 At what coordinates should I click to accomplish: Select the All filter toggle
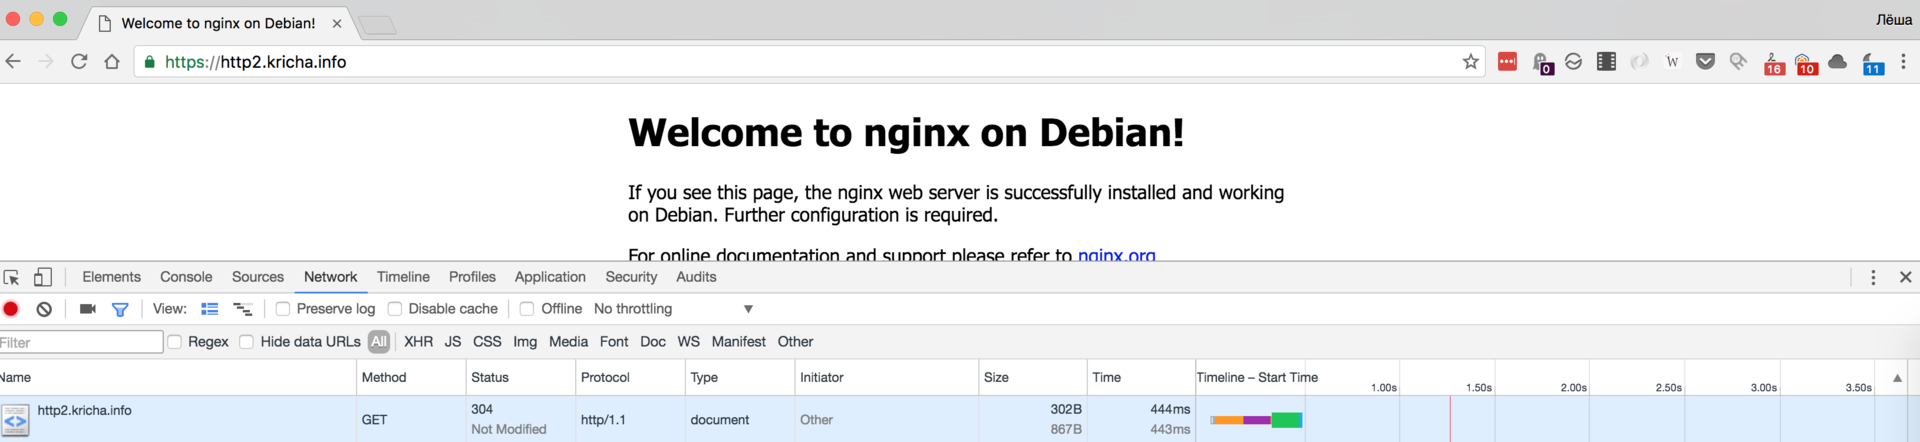click(x=379, y=342)
